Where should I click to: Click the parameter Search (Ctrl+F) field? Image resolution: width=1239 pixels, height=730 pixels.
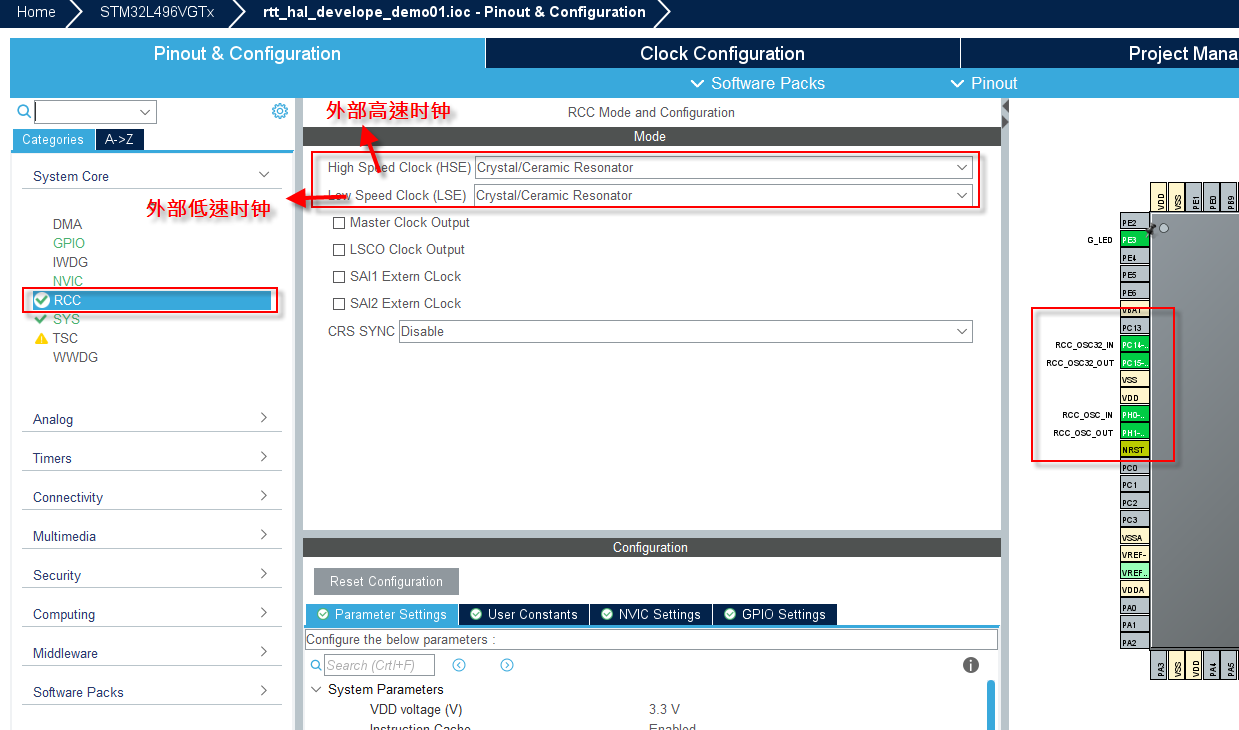click(379, 665)
